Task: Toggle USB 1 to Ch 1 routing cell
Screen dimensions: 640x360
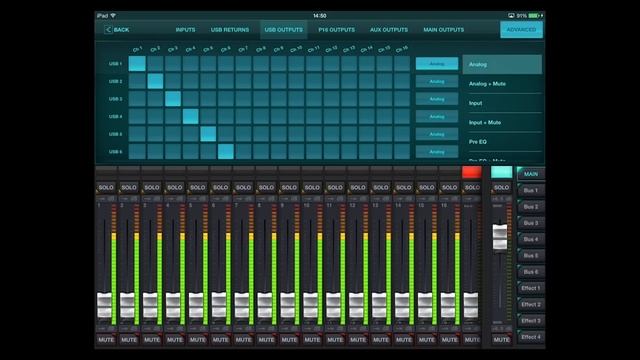Action: pyautogui.click(x=137, y=64)
